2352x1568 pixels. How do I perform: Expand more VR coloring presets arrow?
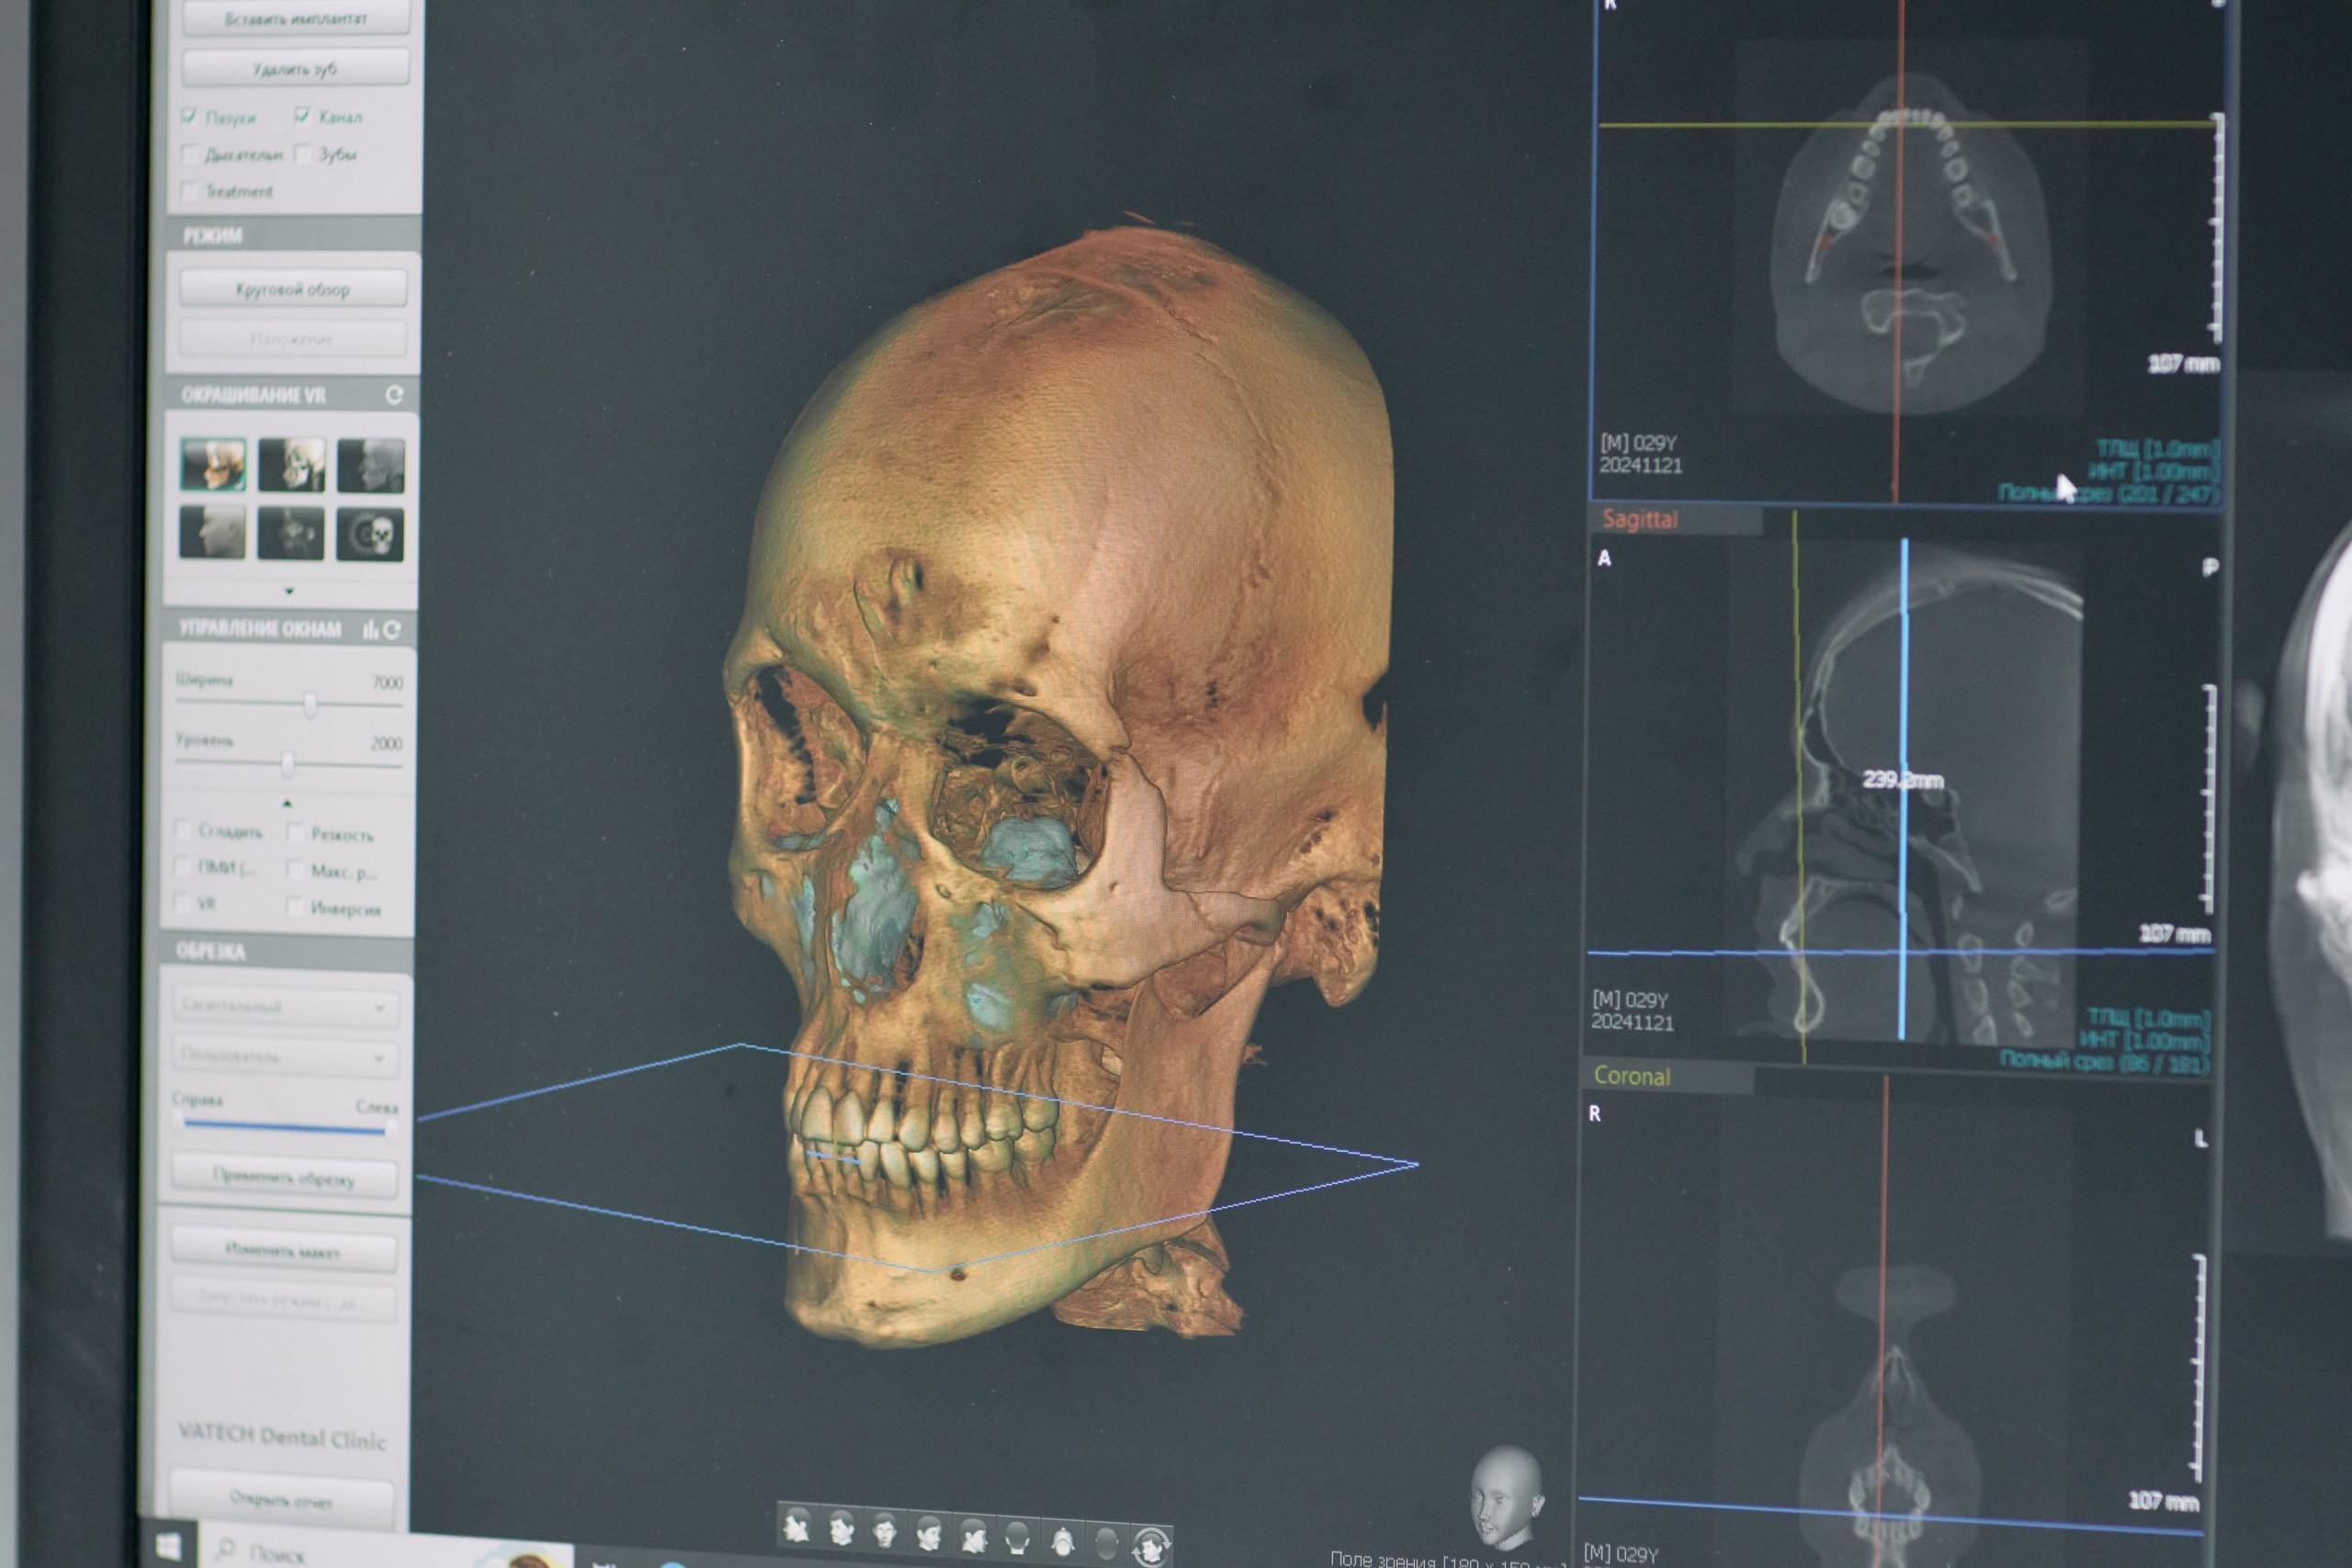(289, 591)
